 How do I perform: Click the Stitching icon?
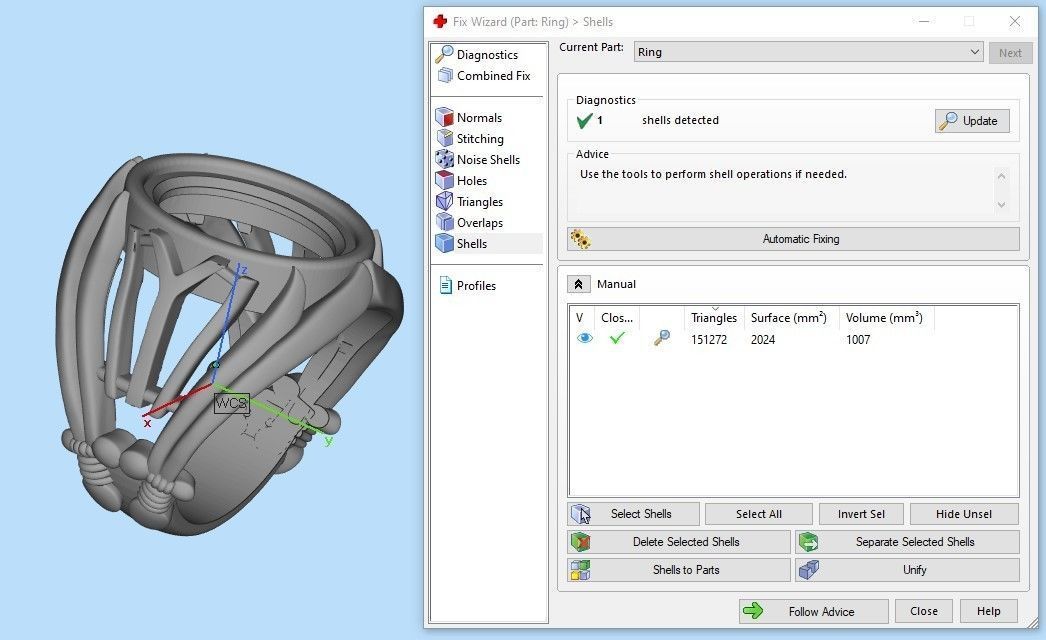click(444, 138)
